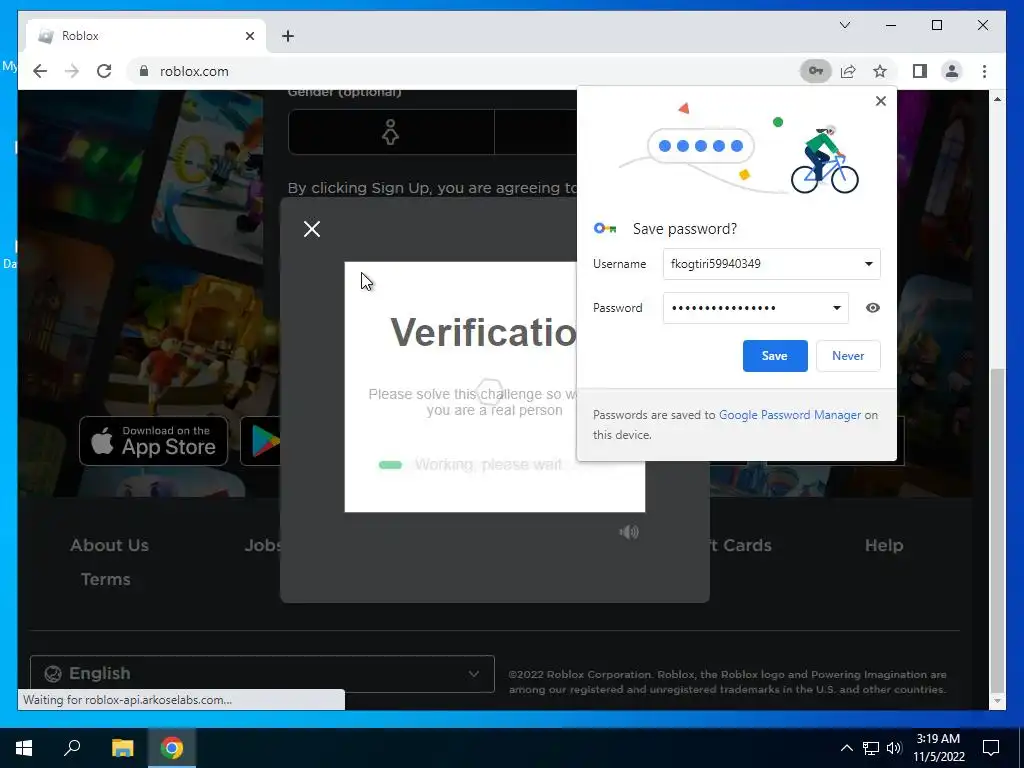Open Chrome's three-dot menu
This screenshot has width=1024, height=768.
tap(984, 71)
